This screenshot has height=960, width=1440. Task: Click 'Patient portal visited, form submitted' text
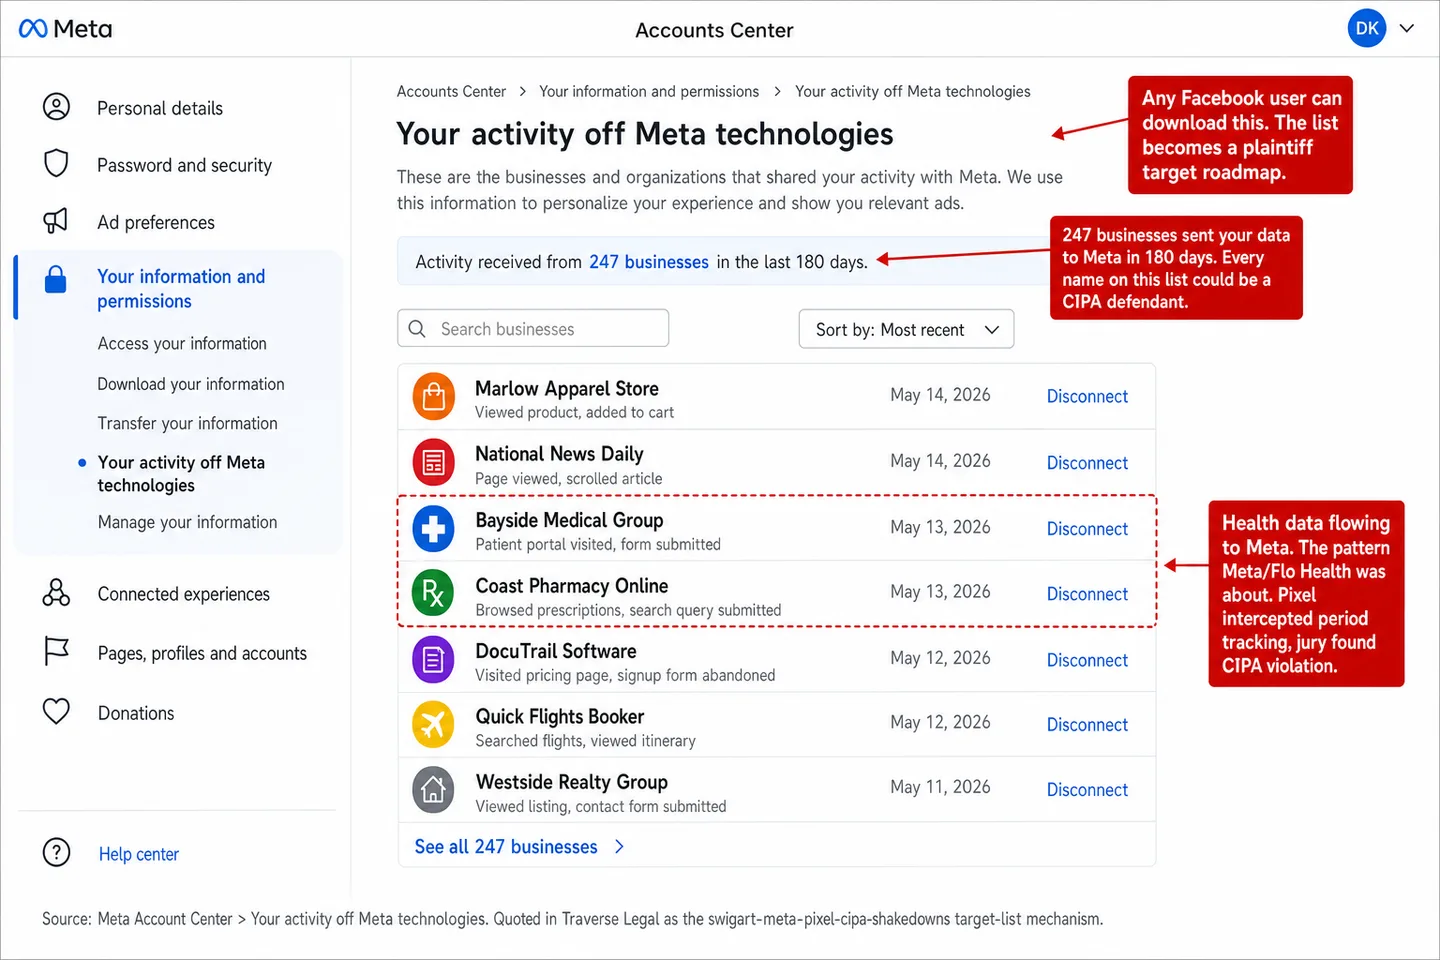click(598, 544)
